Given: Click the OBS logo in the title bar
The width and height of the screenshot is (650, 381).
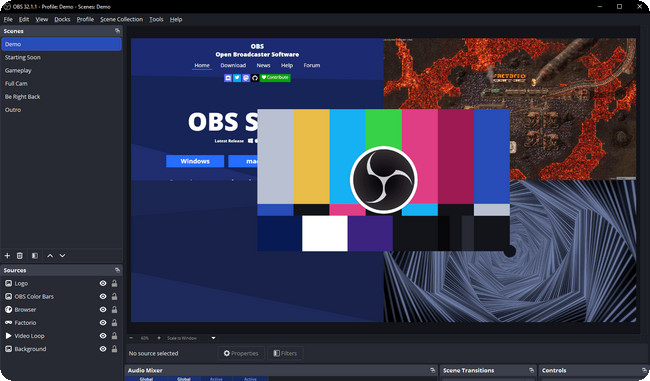Looking at the screenshot, I should [7, 7].
